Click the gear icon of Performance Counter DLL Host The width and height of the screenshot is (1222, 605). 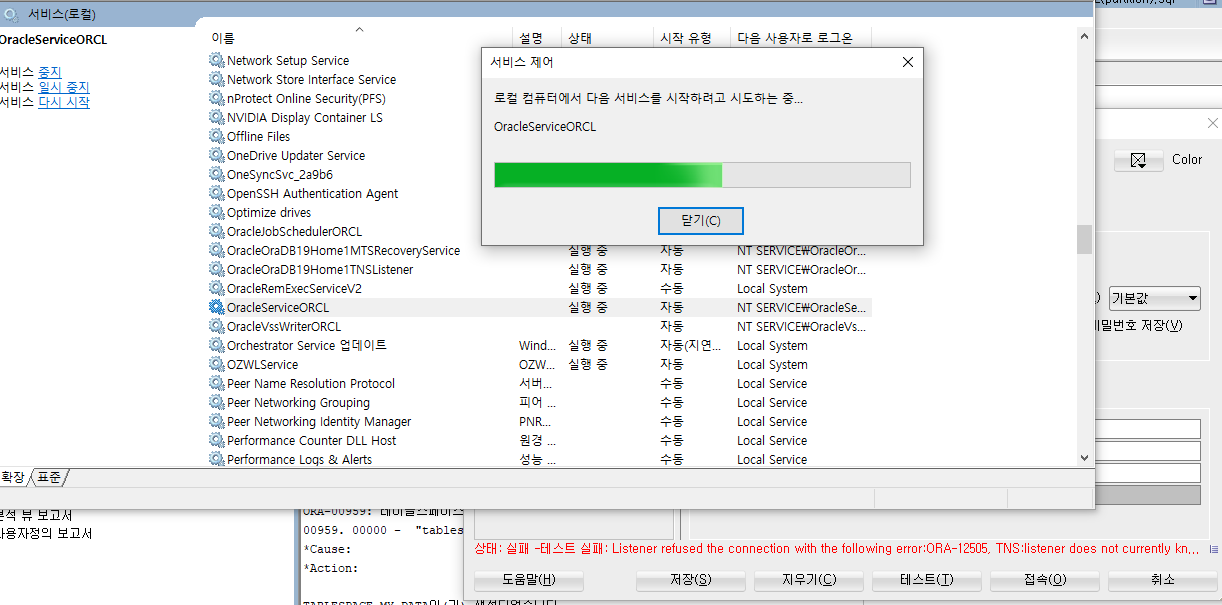(x=216, y=441)
